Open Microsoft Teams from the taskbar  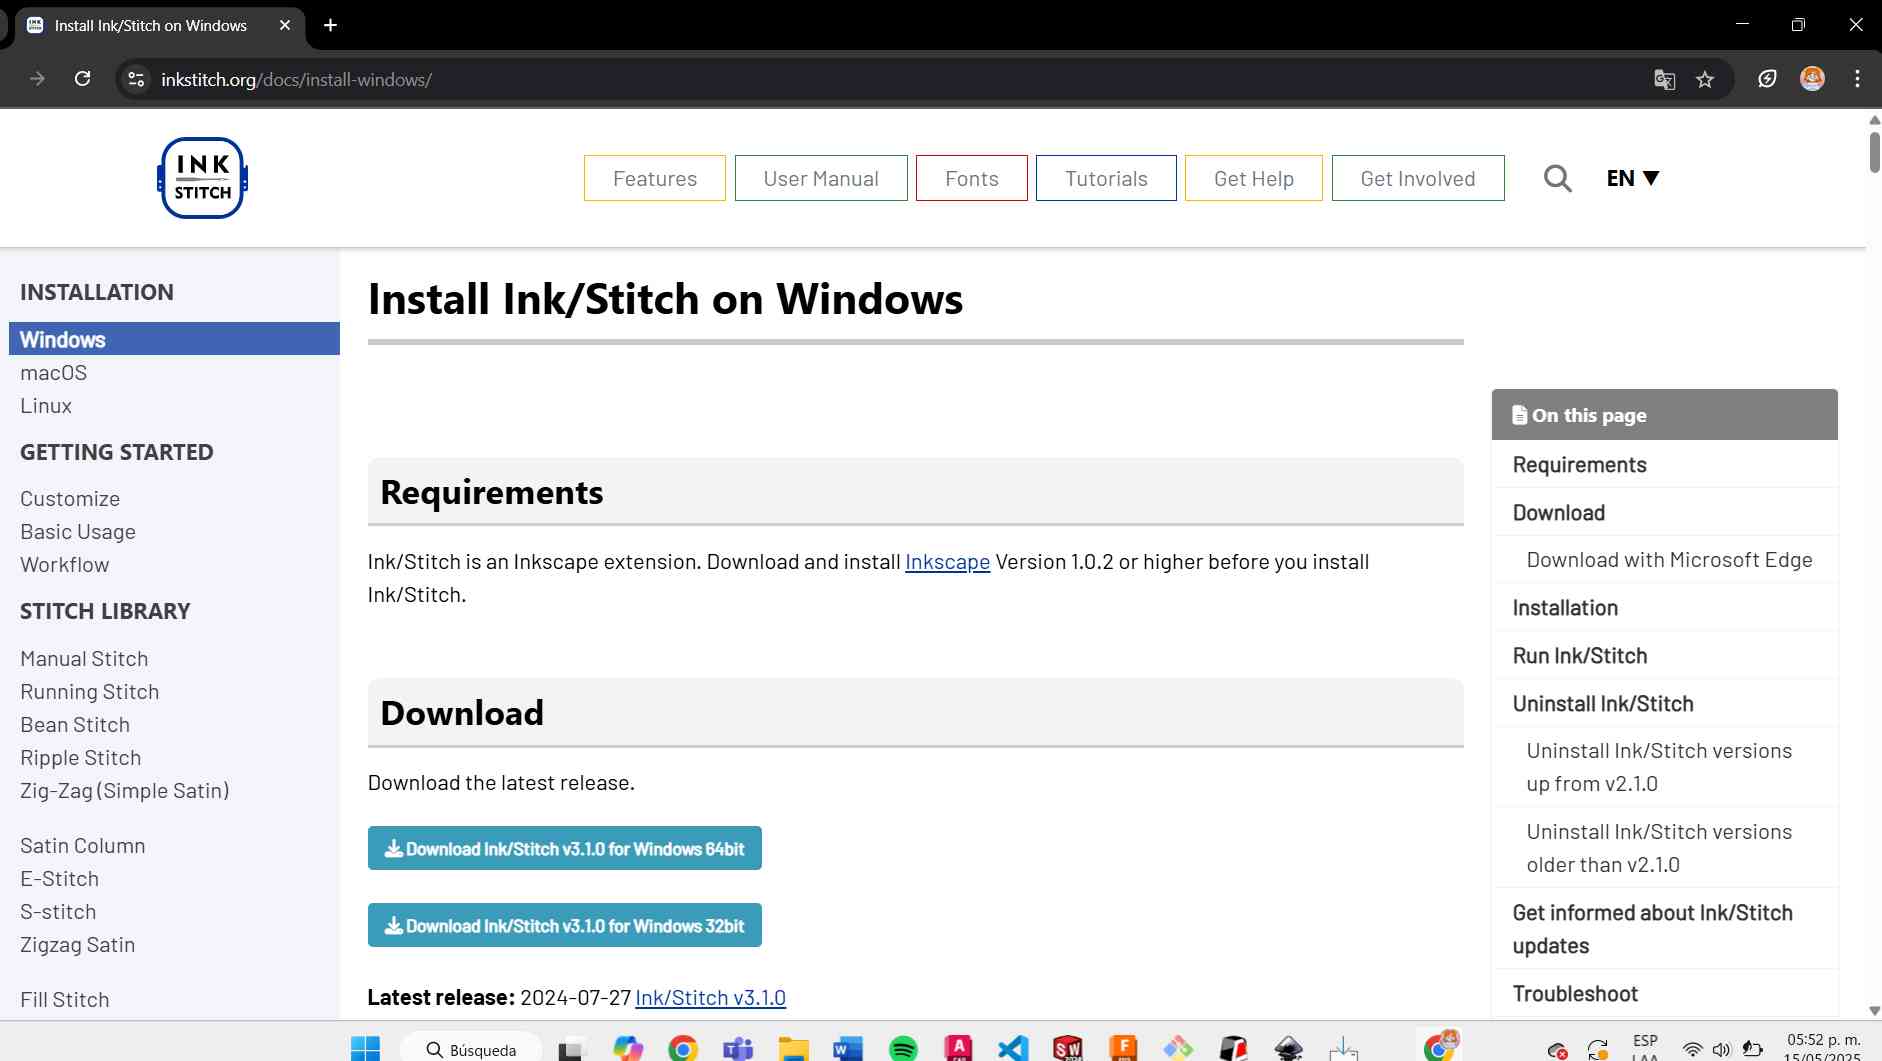(x=738, y=1048)
